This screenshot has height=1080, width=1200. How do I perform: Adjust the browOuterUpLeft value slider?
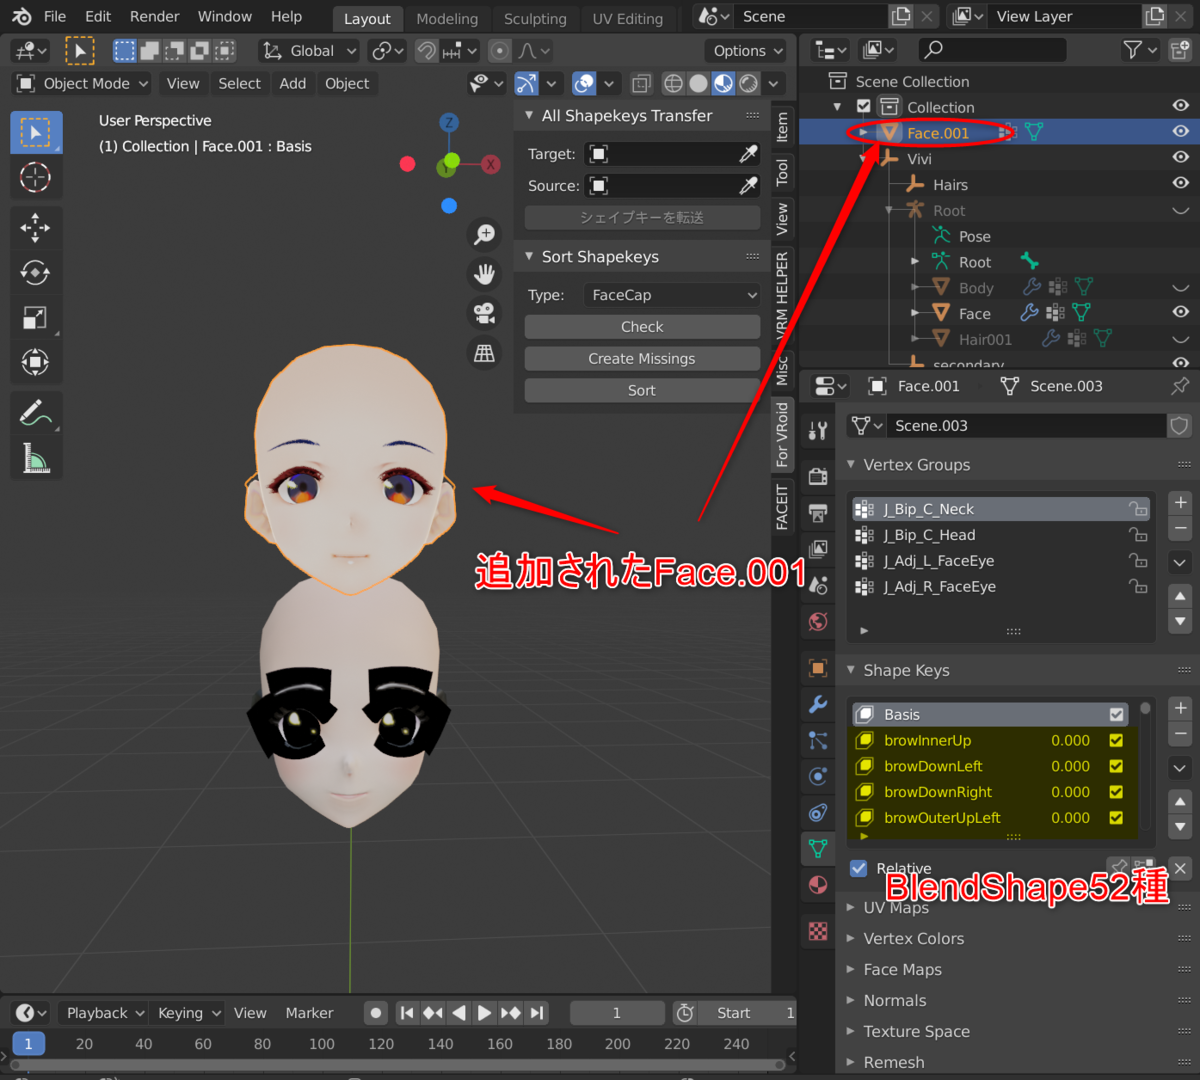[x=1070, y=818]
